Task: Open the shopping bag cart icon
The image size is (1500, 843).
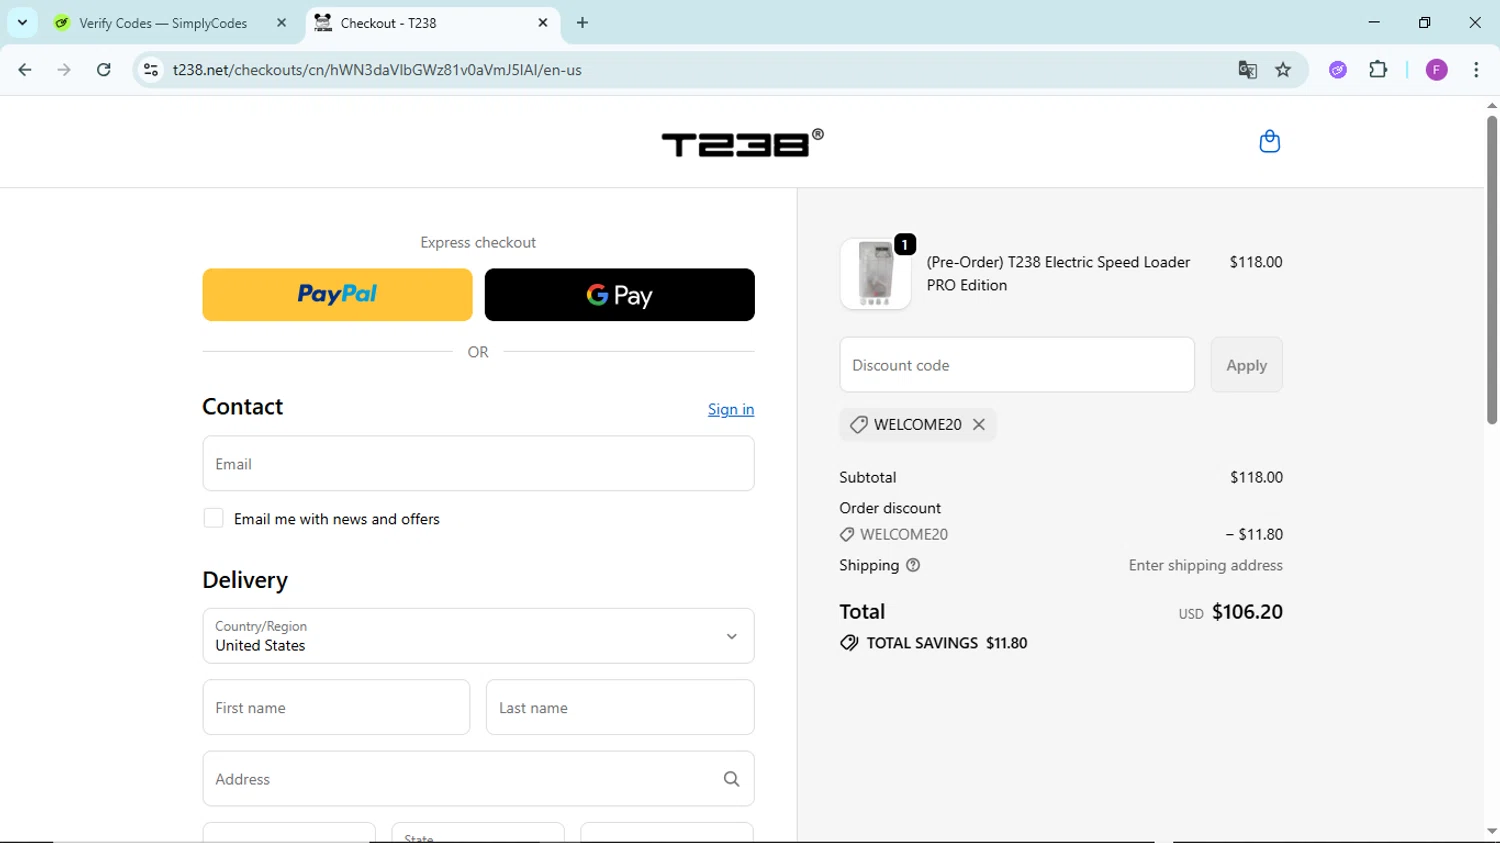Action: tap(1269, 142)
